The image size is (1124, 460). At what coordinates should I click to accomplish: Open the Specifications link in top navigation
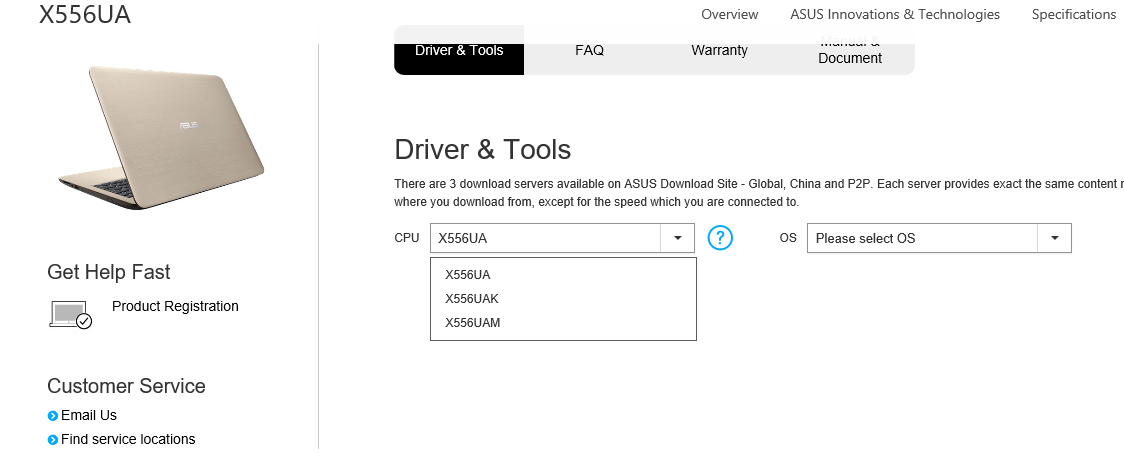(x=1073, y=14)
